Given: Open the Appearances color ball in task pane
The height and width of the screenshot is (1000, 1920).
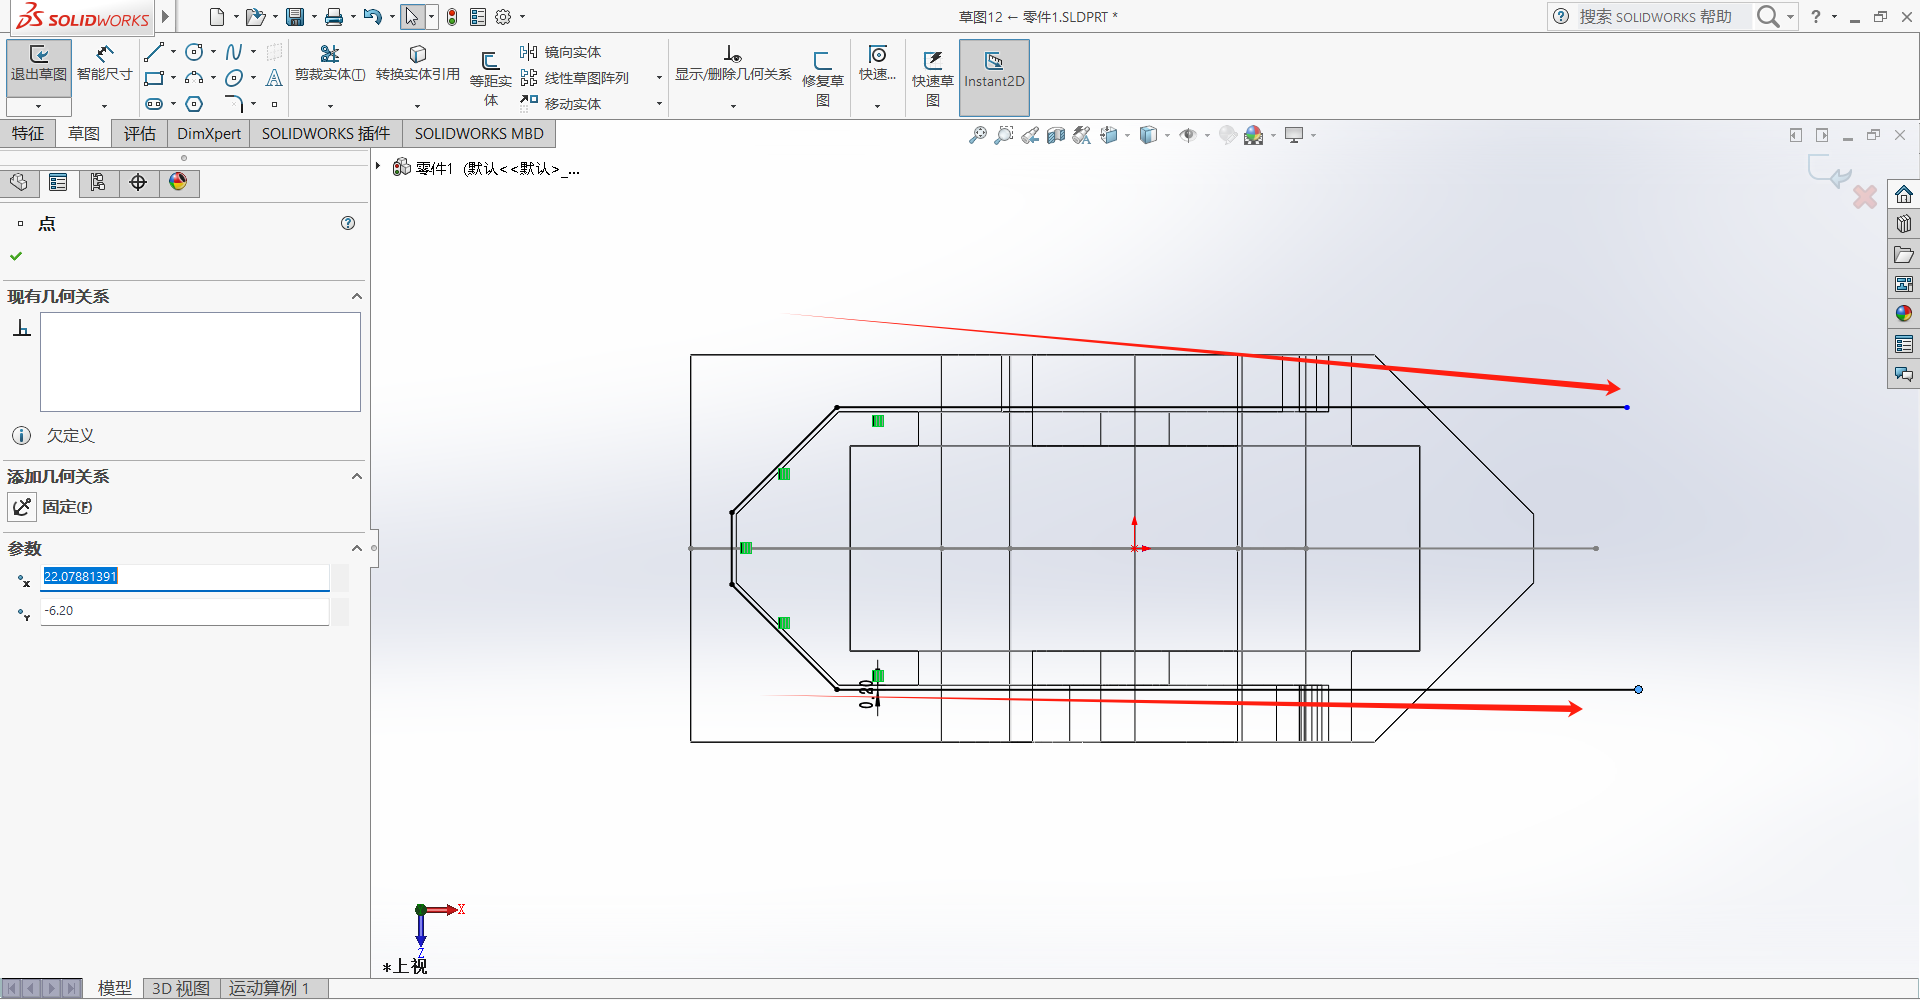Looking at the screenshot, I should coord(1903,313).
